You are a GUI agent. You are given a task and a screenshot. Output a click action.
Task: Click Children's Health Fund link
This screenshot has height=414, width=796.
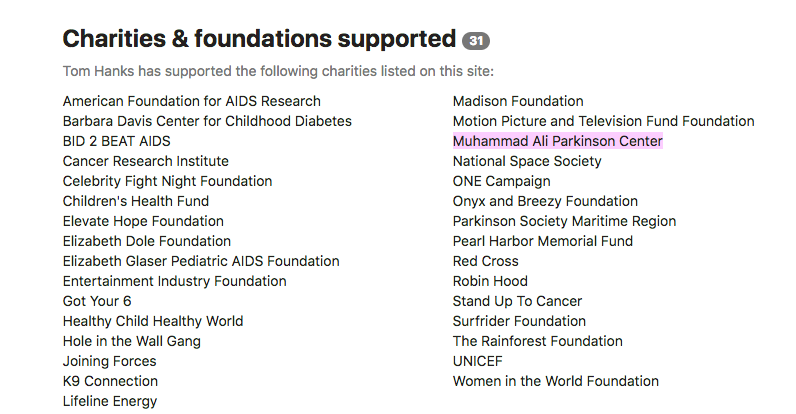pos(135,201)
